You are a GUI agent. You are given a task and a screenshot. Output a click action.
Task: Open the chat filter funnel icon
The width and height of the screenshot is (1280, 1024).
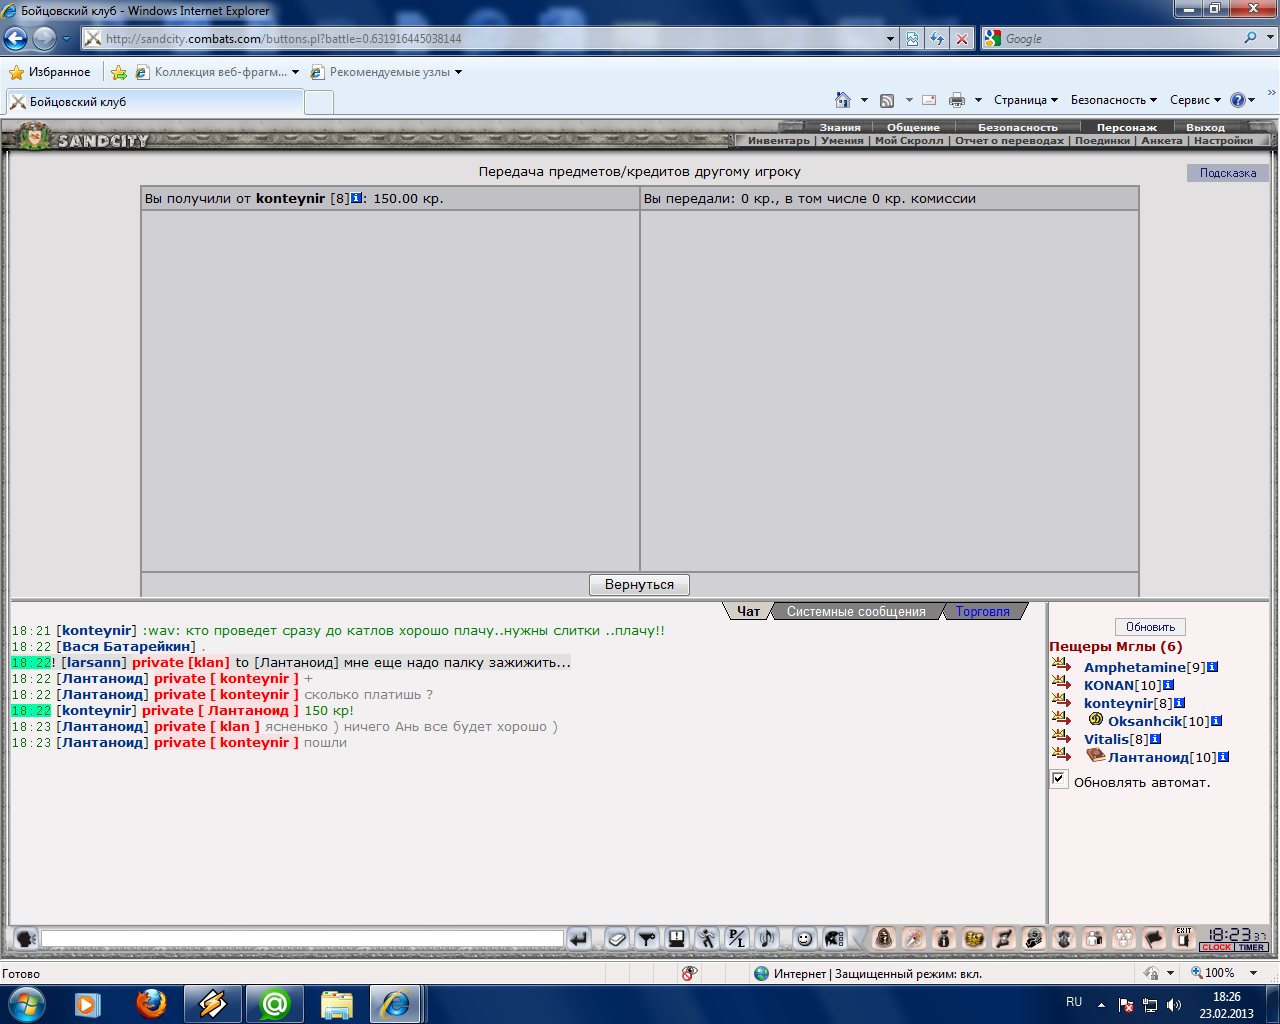tap(647, 938)
